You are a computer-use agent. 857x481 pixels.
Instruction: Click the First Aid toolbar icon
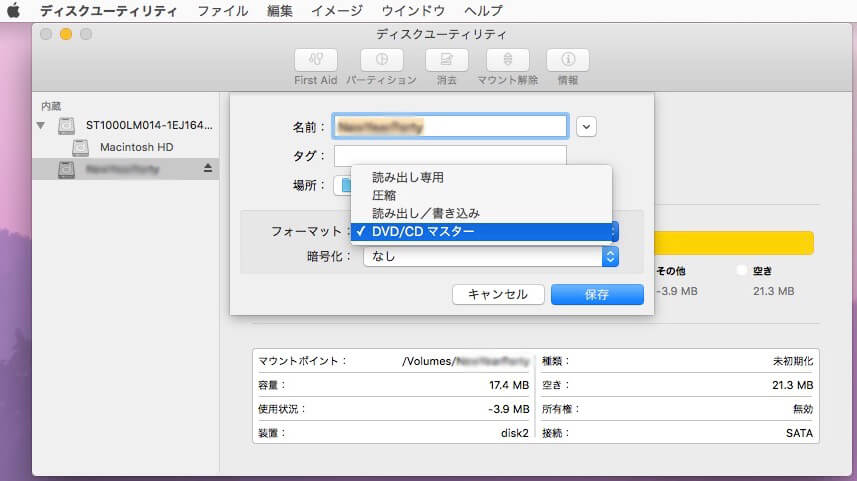(x=315, y=60)
